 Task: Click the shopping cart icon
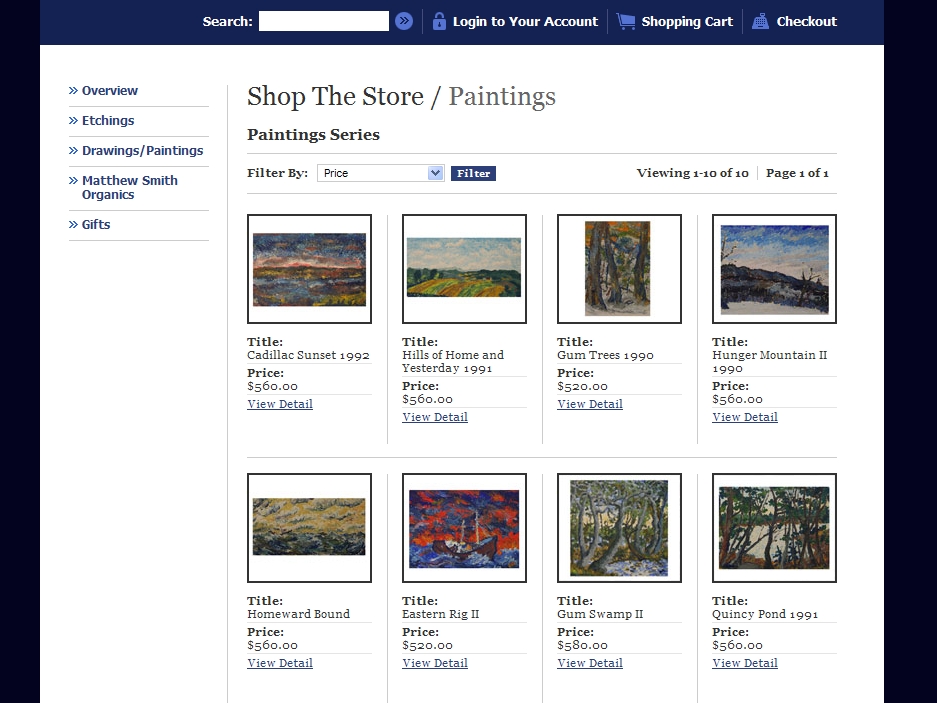tap(626, 21)
